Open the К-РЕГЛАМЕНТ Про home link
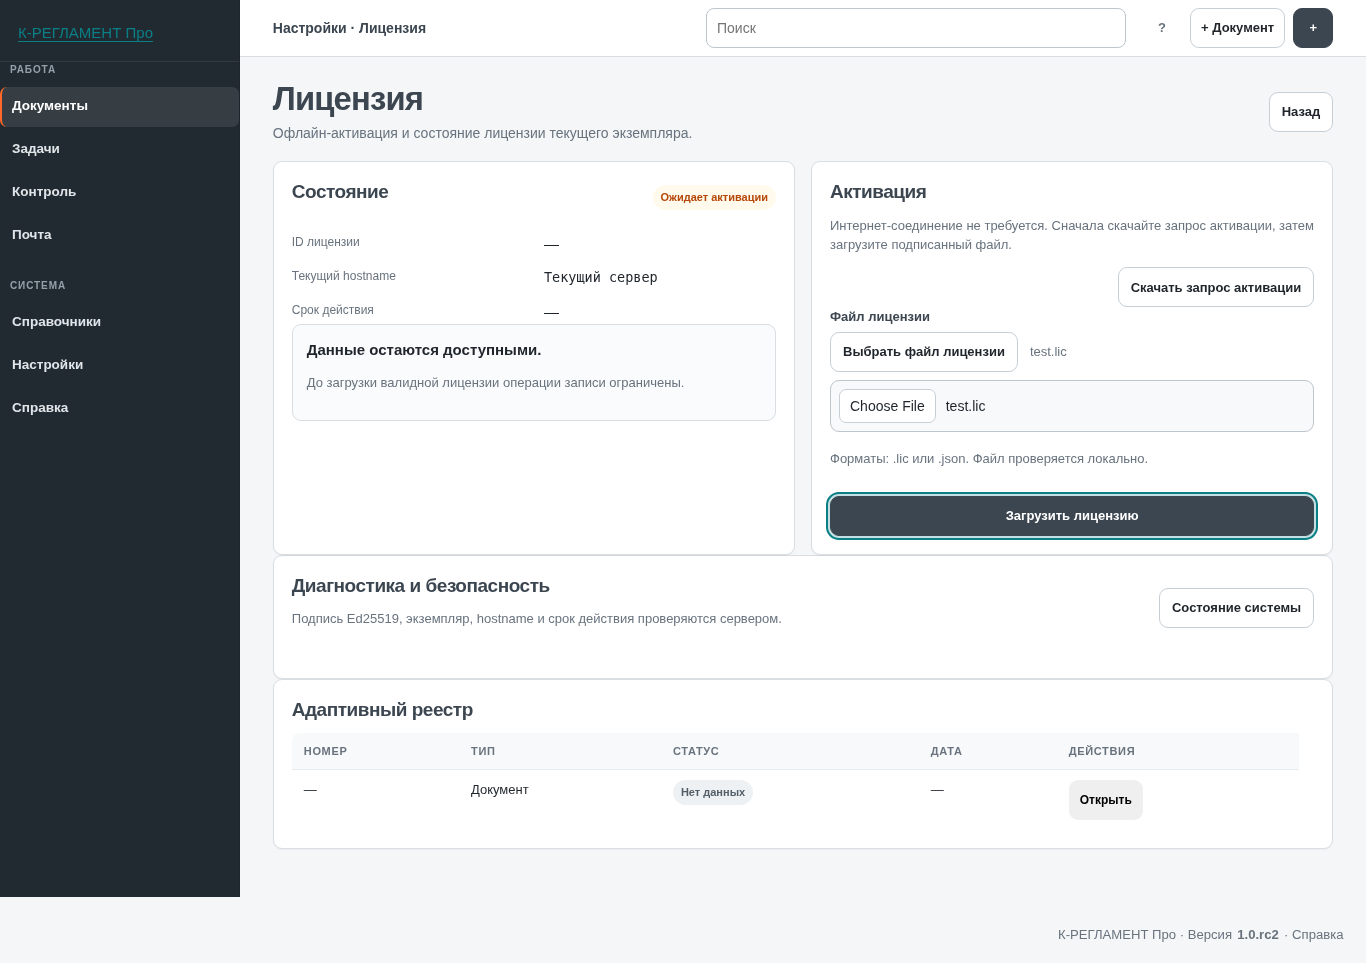The image size is (1366, 963). click(85, 33)
